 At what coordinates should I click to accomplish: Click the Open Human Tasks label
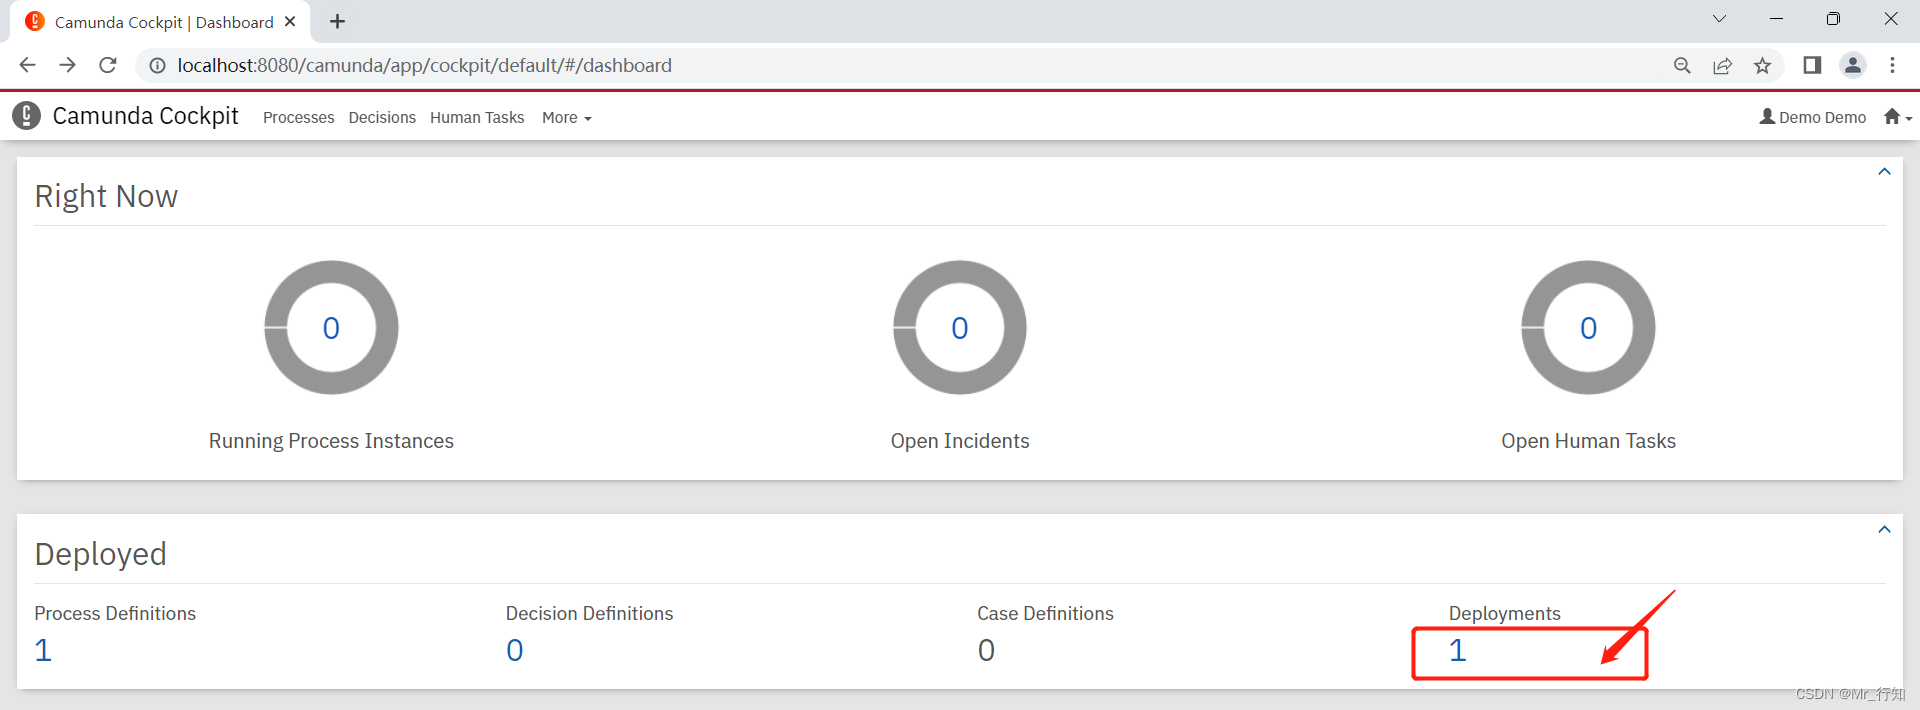(1588, 441)
